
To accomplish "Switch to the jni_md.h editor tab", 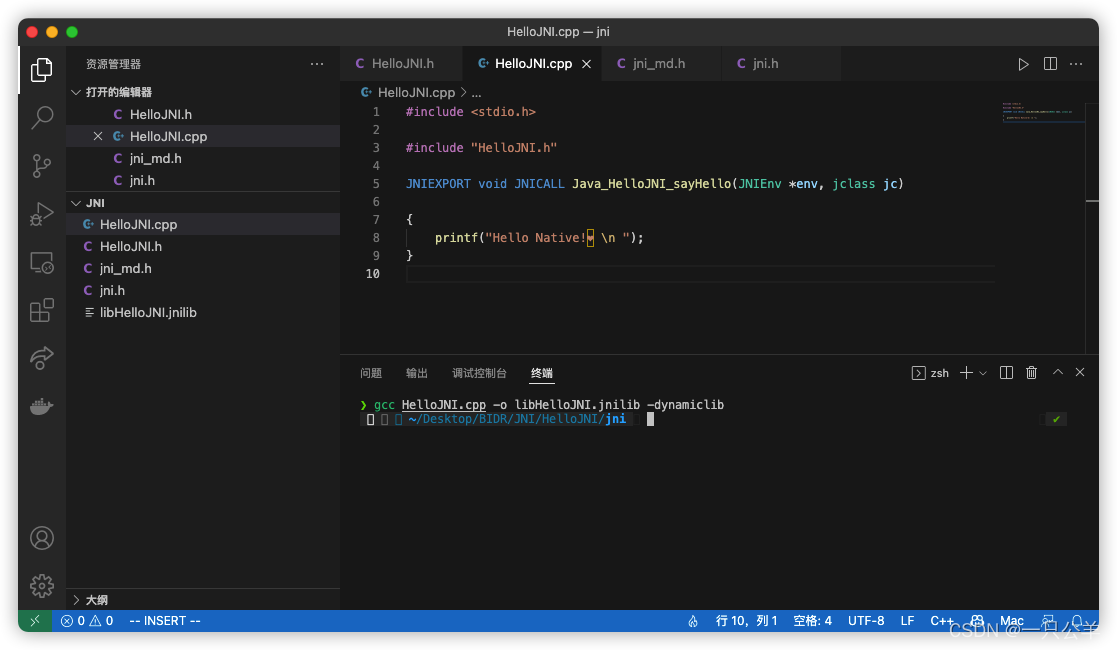I will (x=660, y=64).
